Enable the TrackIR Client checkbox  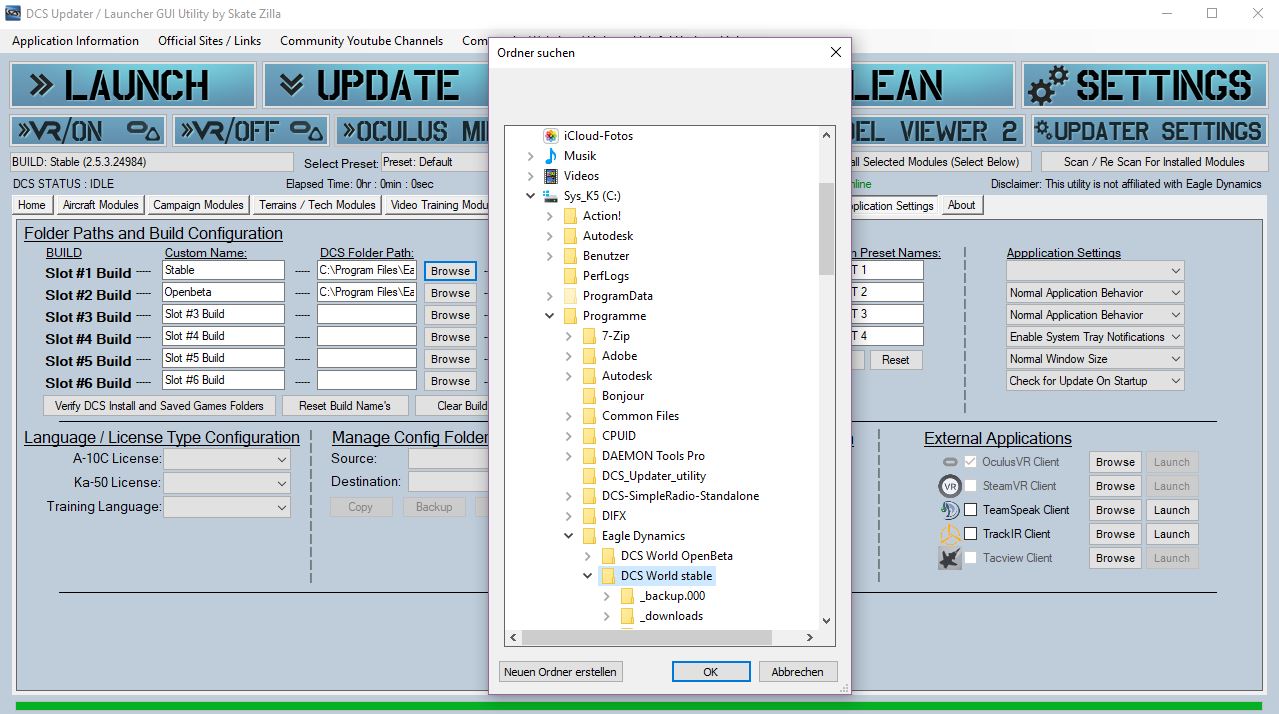pos(970,534)
